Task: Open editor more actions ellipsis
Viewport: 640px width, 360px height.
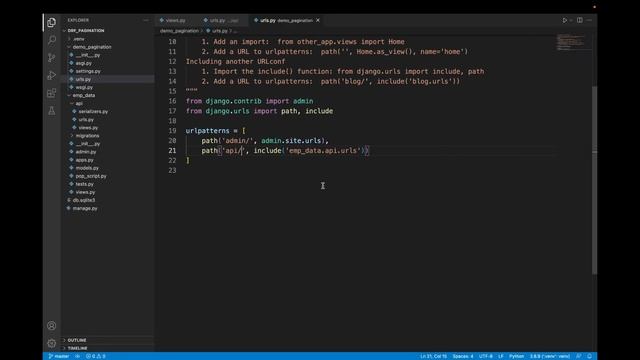Action: click(589, 20)
